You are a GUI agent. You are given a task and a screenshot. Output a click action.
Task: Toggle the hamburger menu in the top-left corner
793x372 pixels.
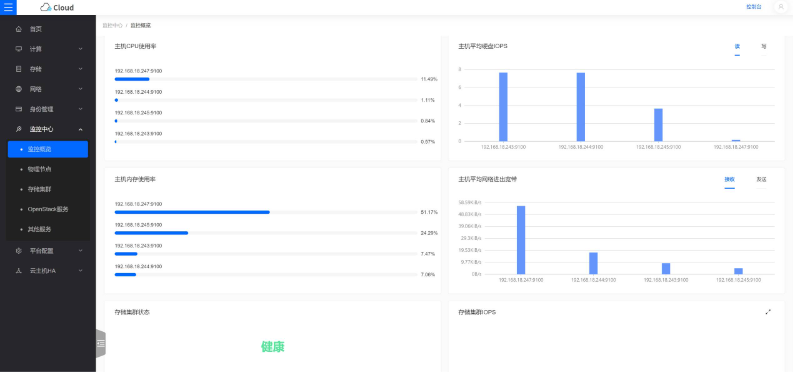pyautogui.click(x=8, y=7)
